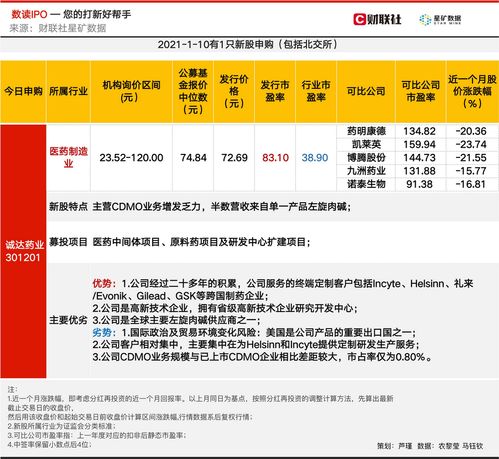Click the issue price value 72.69

tap(234, 158)
